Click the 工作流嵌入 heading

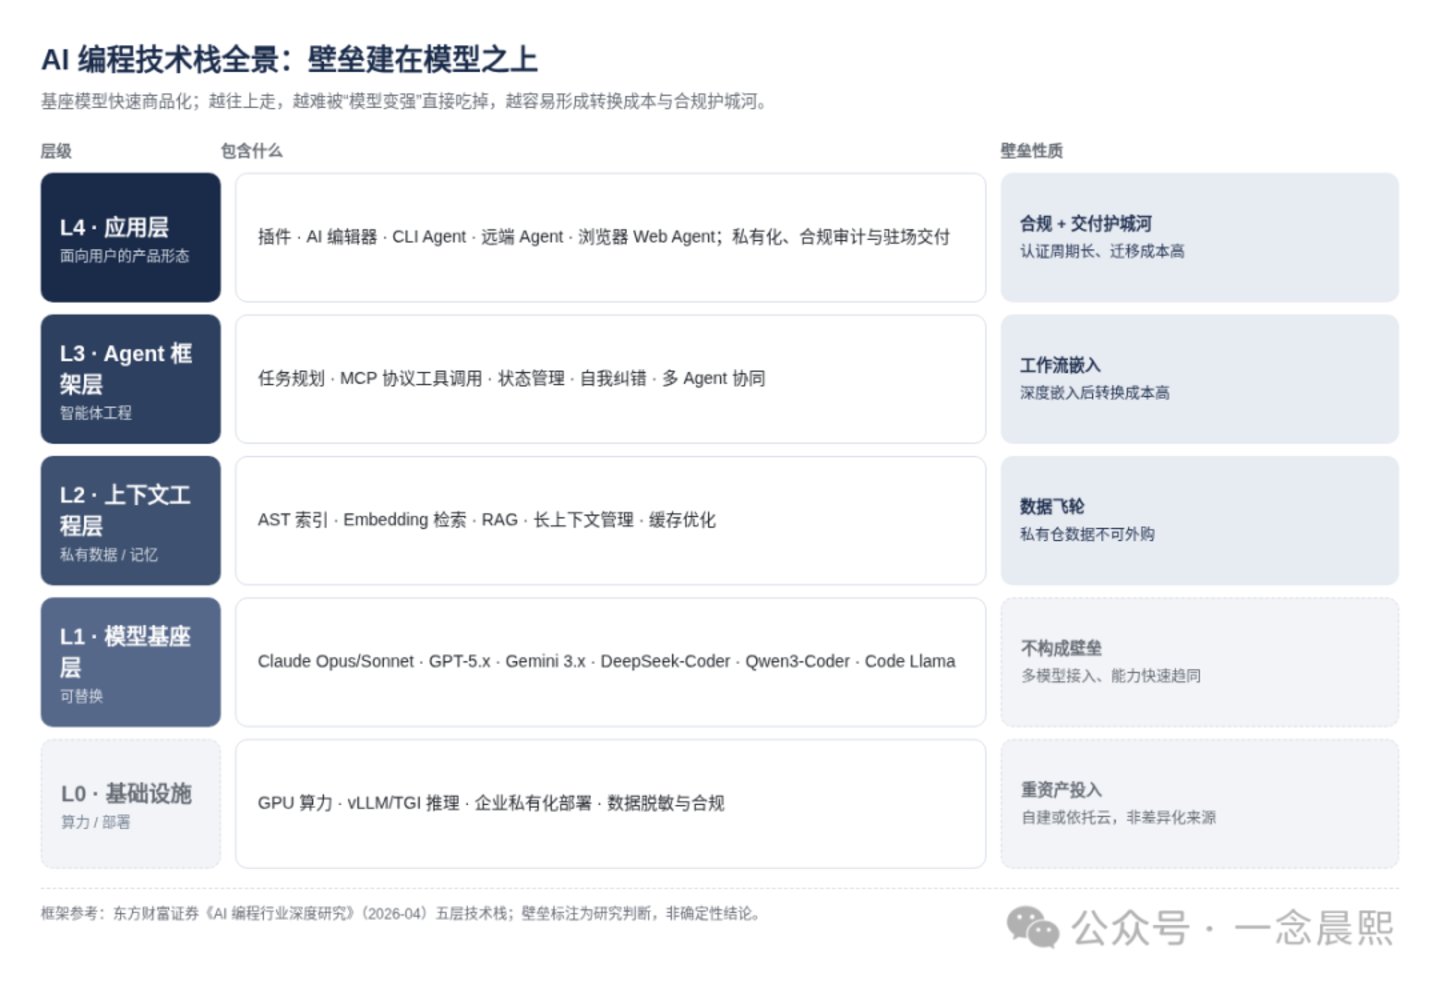(x=1060, y=365)
